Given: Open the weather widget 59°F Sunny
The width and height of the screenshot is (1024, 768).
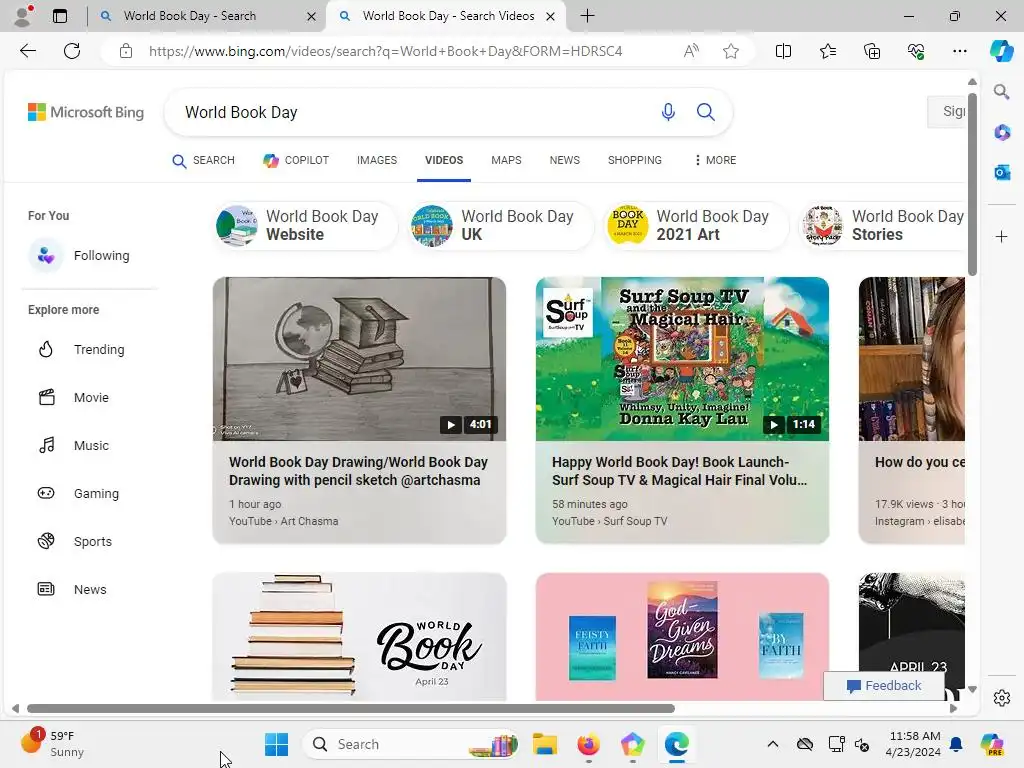Looking at the screenshot, I should tap(52, 744).
